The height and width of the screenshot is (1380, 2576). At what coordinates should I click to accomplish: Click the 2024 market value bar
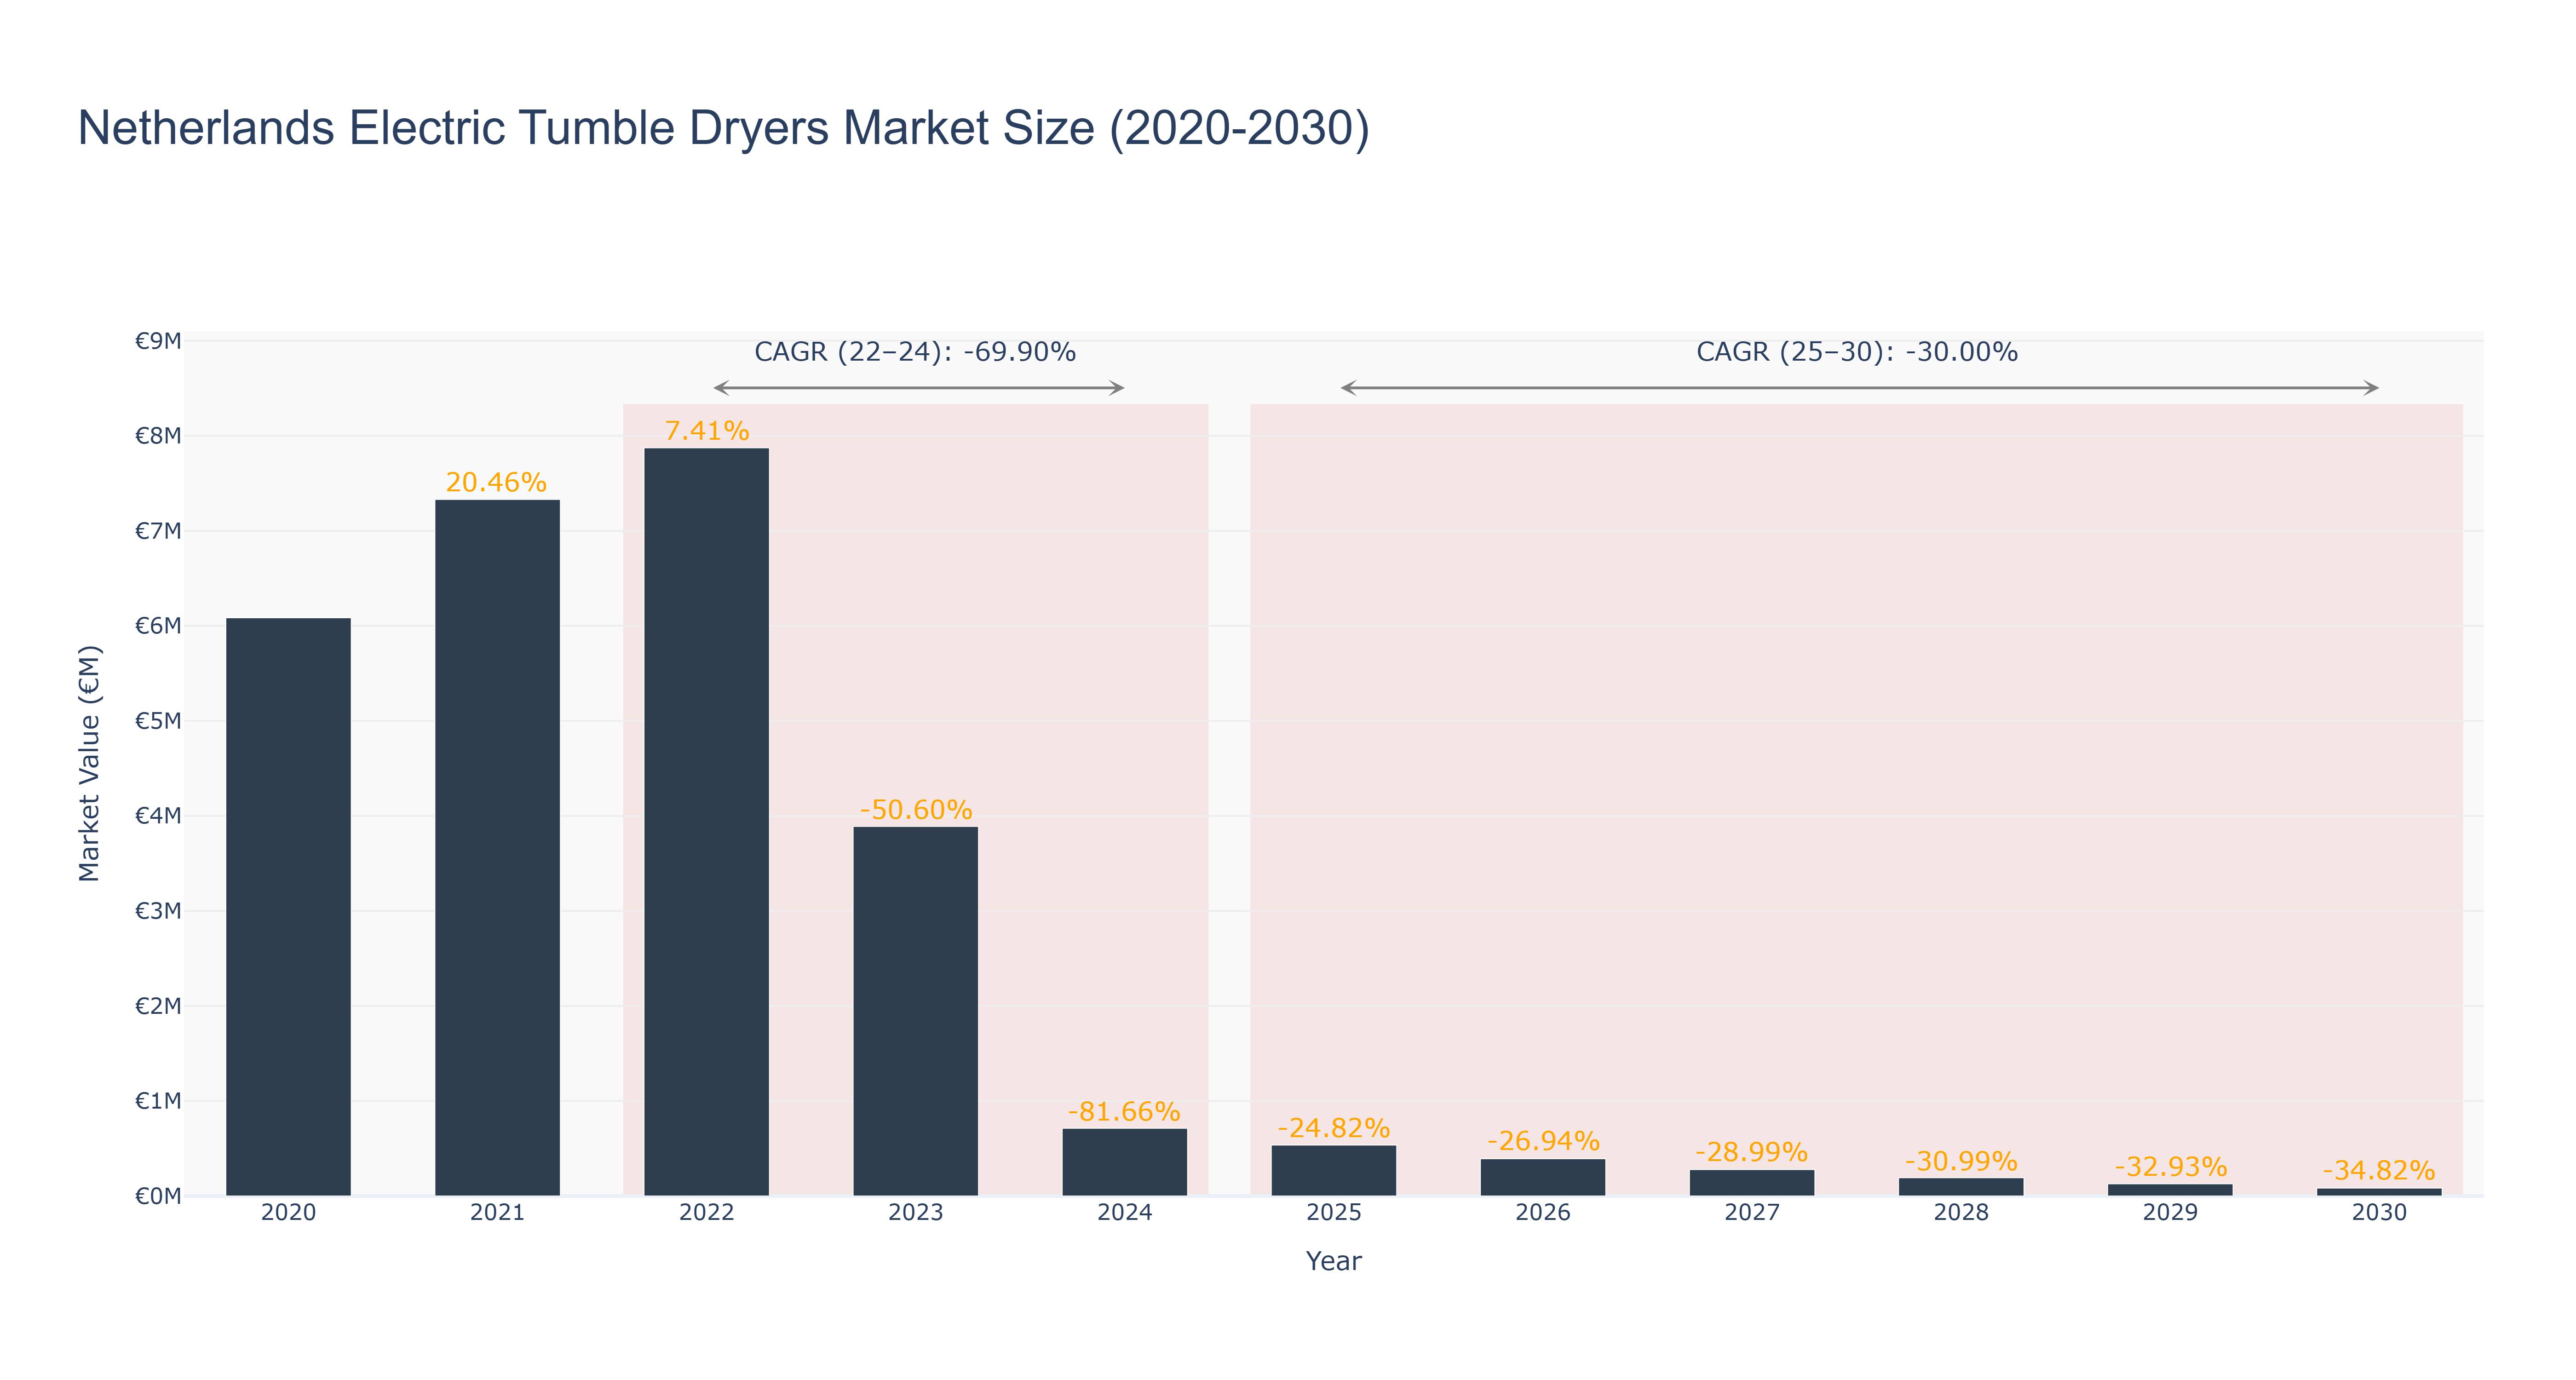(1125, 1162)
